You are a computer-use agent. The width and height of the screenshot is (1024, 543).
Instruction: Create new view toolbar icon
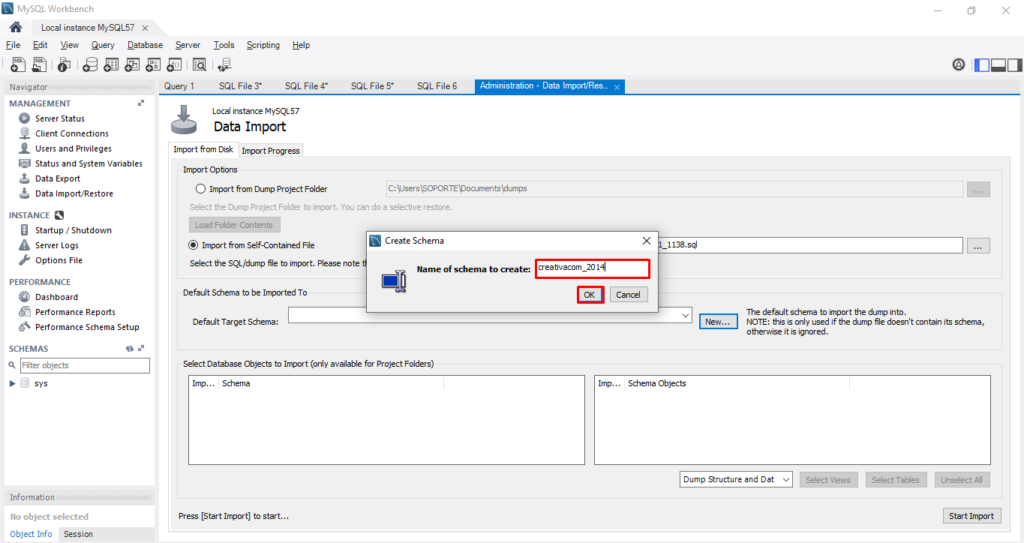pyautogui.click(x=132, y=65)
